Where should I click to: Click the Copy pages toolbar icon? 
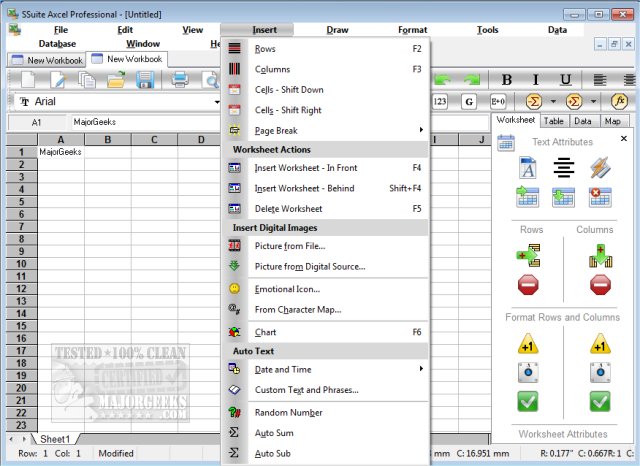[87, 80]
